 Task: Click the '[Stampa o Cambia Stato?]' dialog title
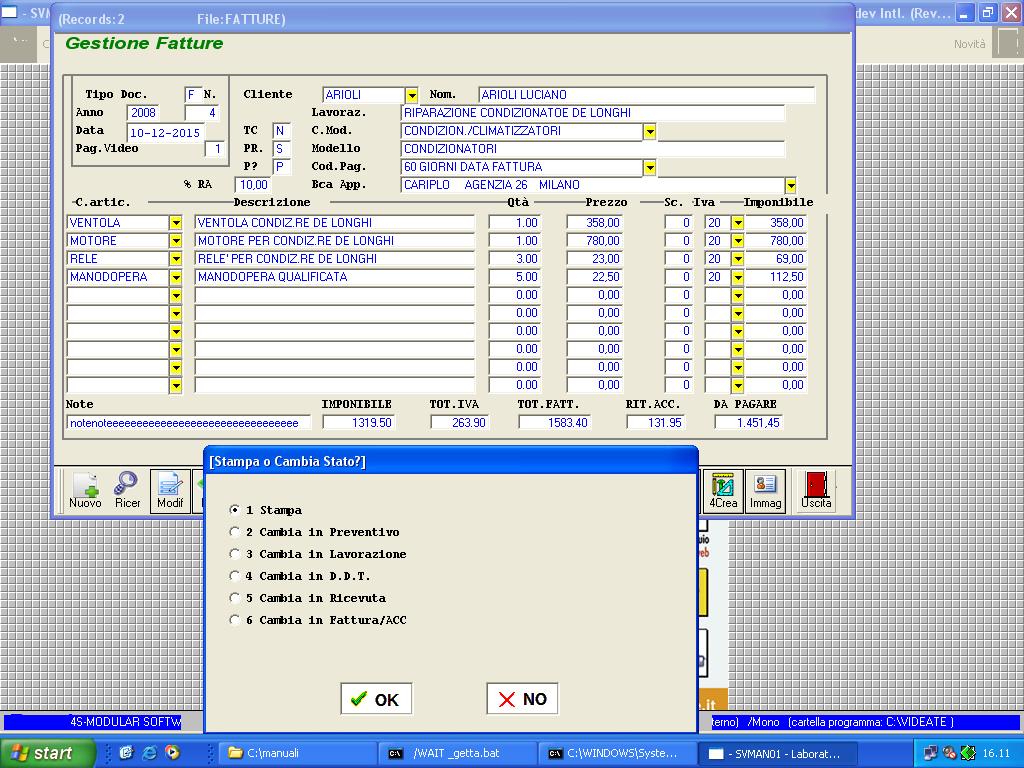click(287, 462)
